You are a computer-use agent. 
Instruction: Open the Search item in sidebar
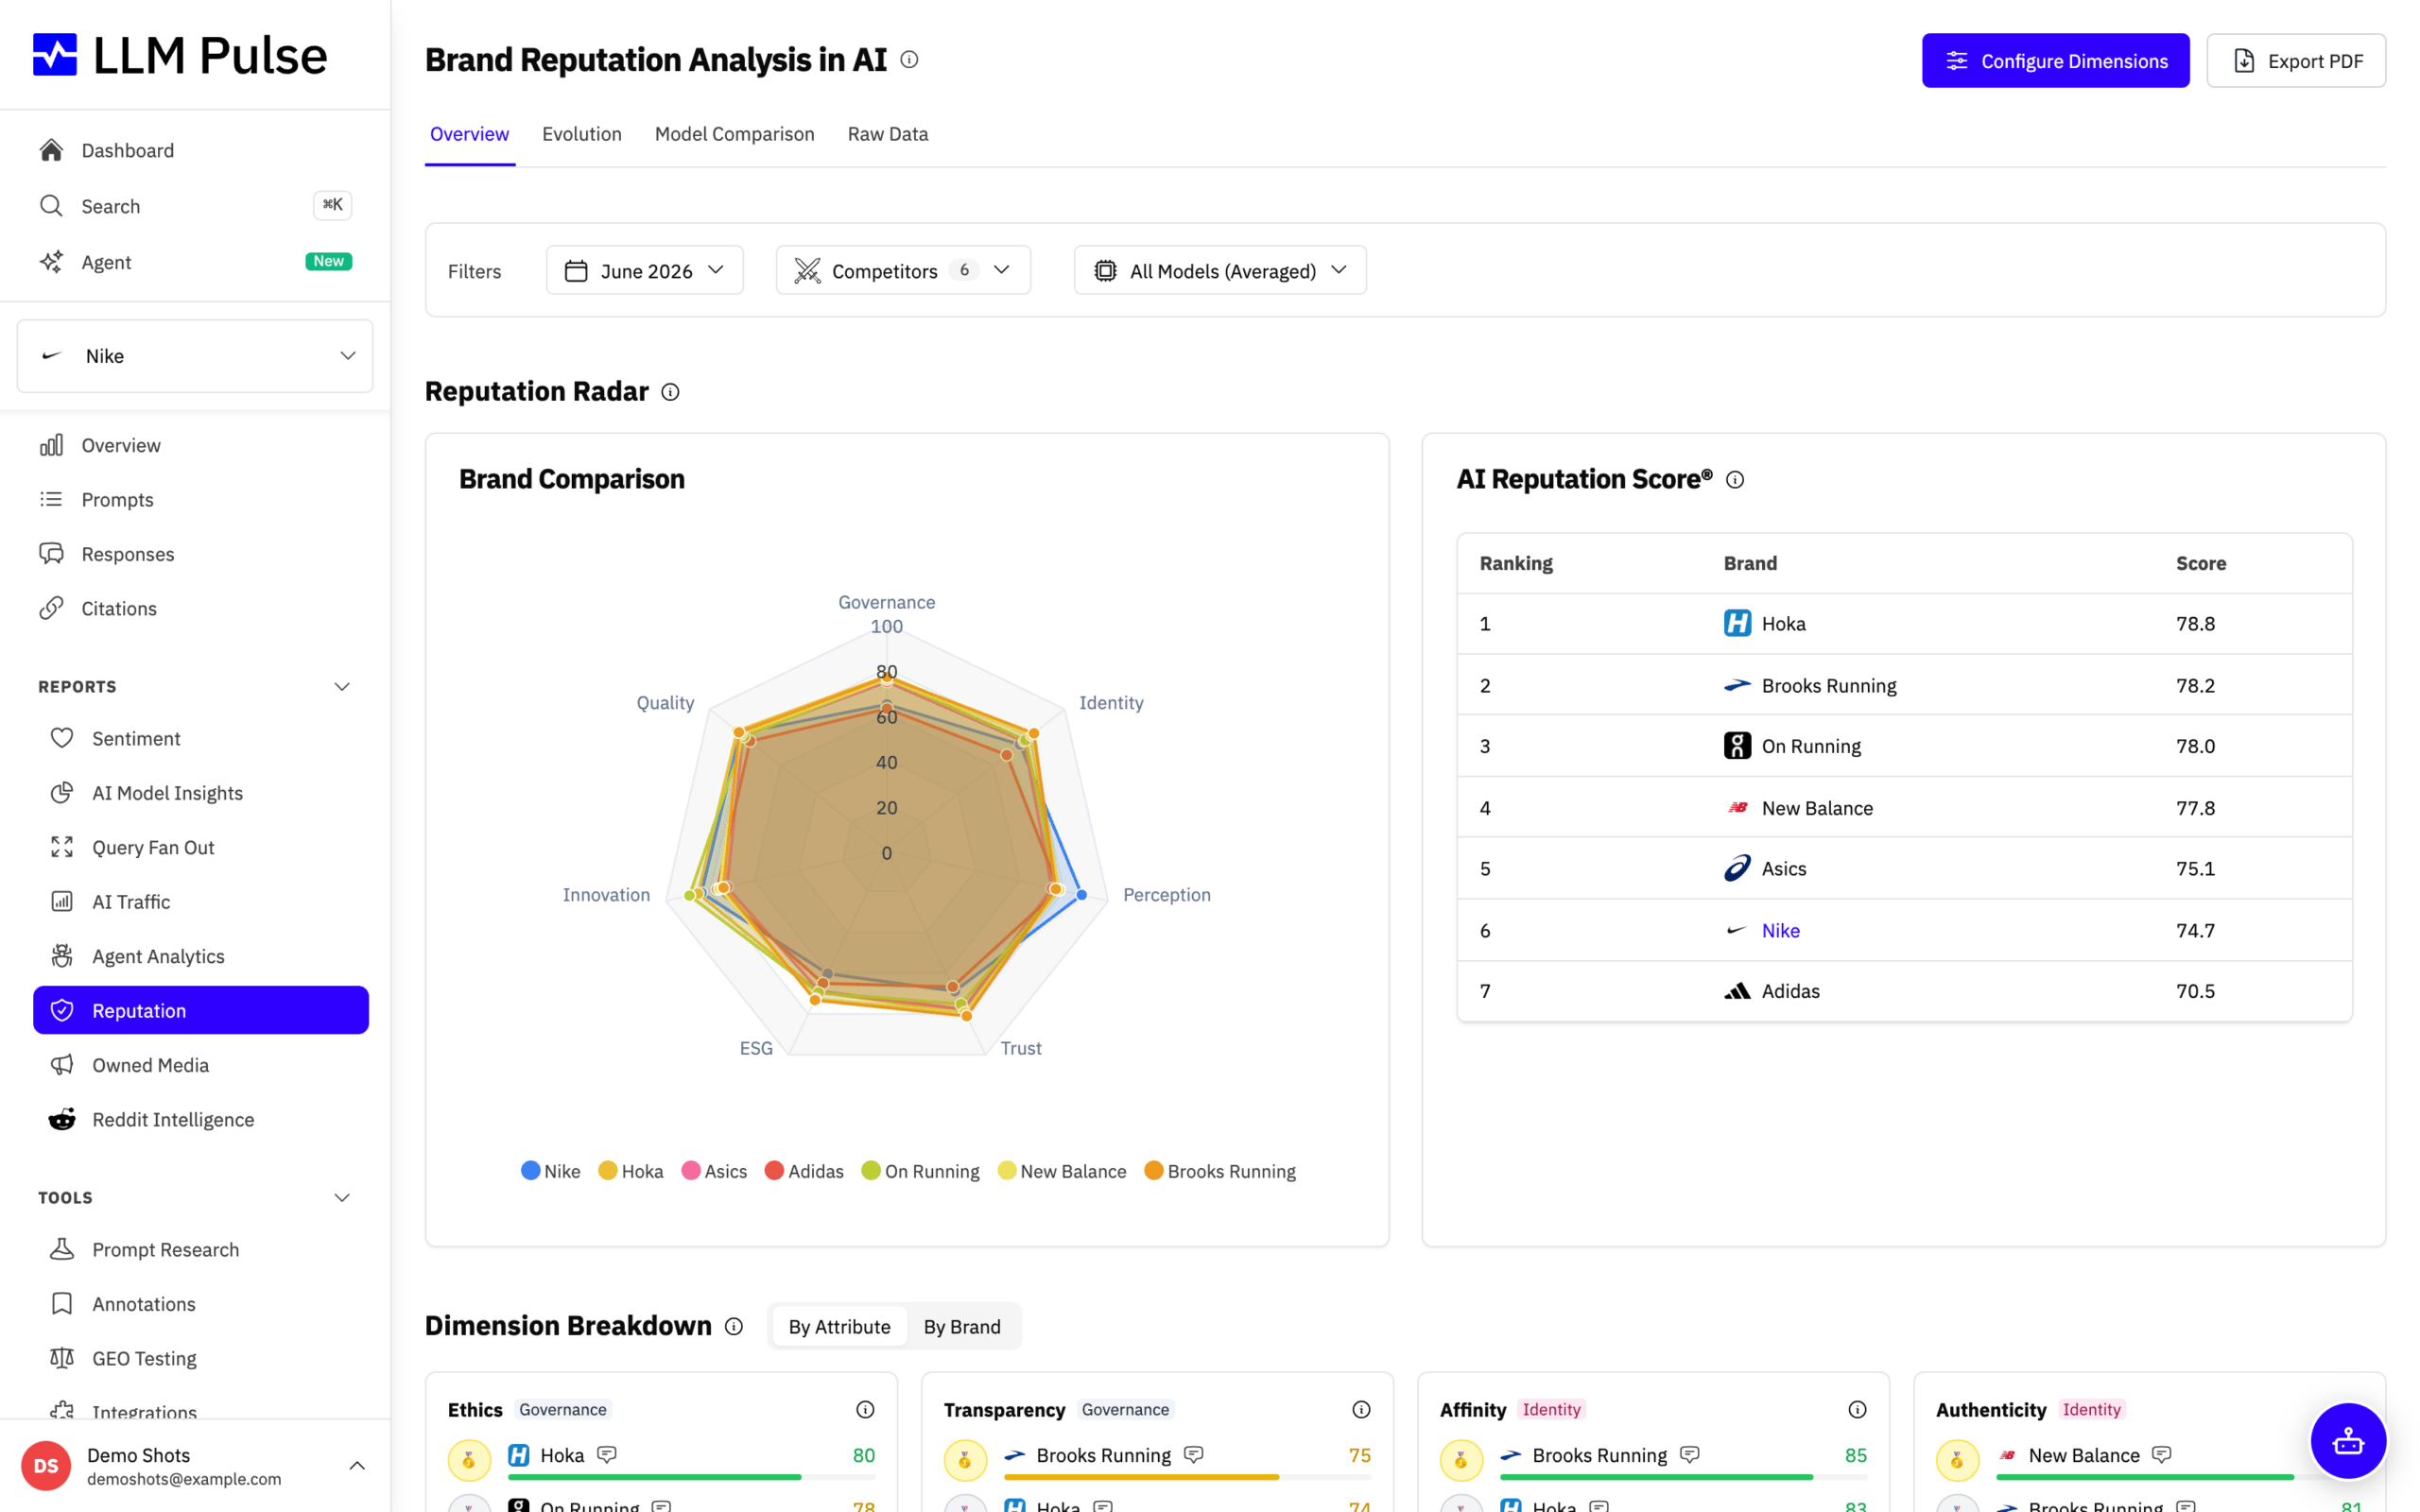tap(195, 206)
